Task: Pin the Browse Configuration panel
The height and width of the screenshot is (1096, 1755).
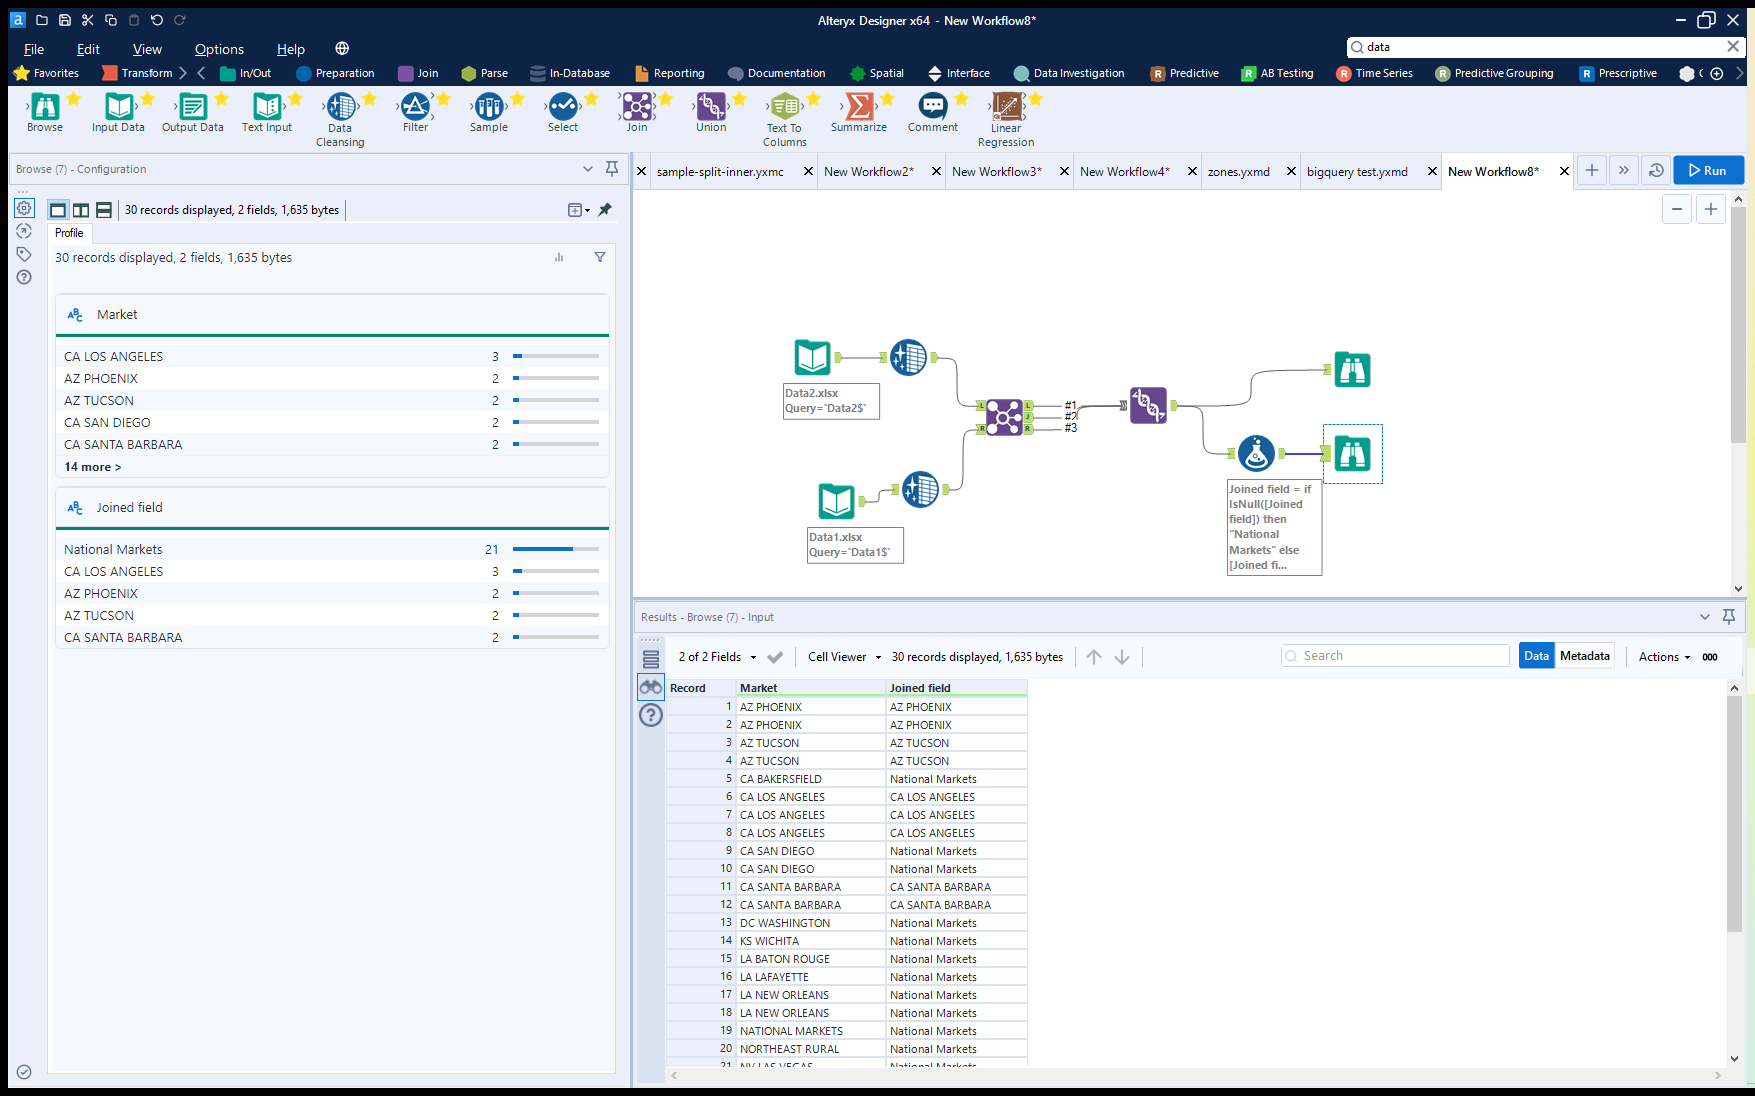Action: pyautogui.click(x=611, y=169)
